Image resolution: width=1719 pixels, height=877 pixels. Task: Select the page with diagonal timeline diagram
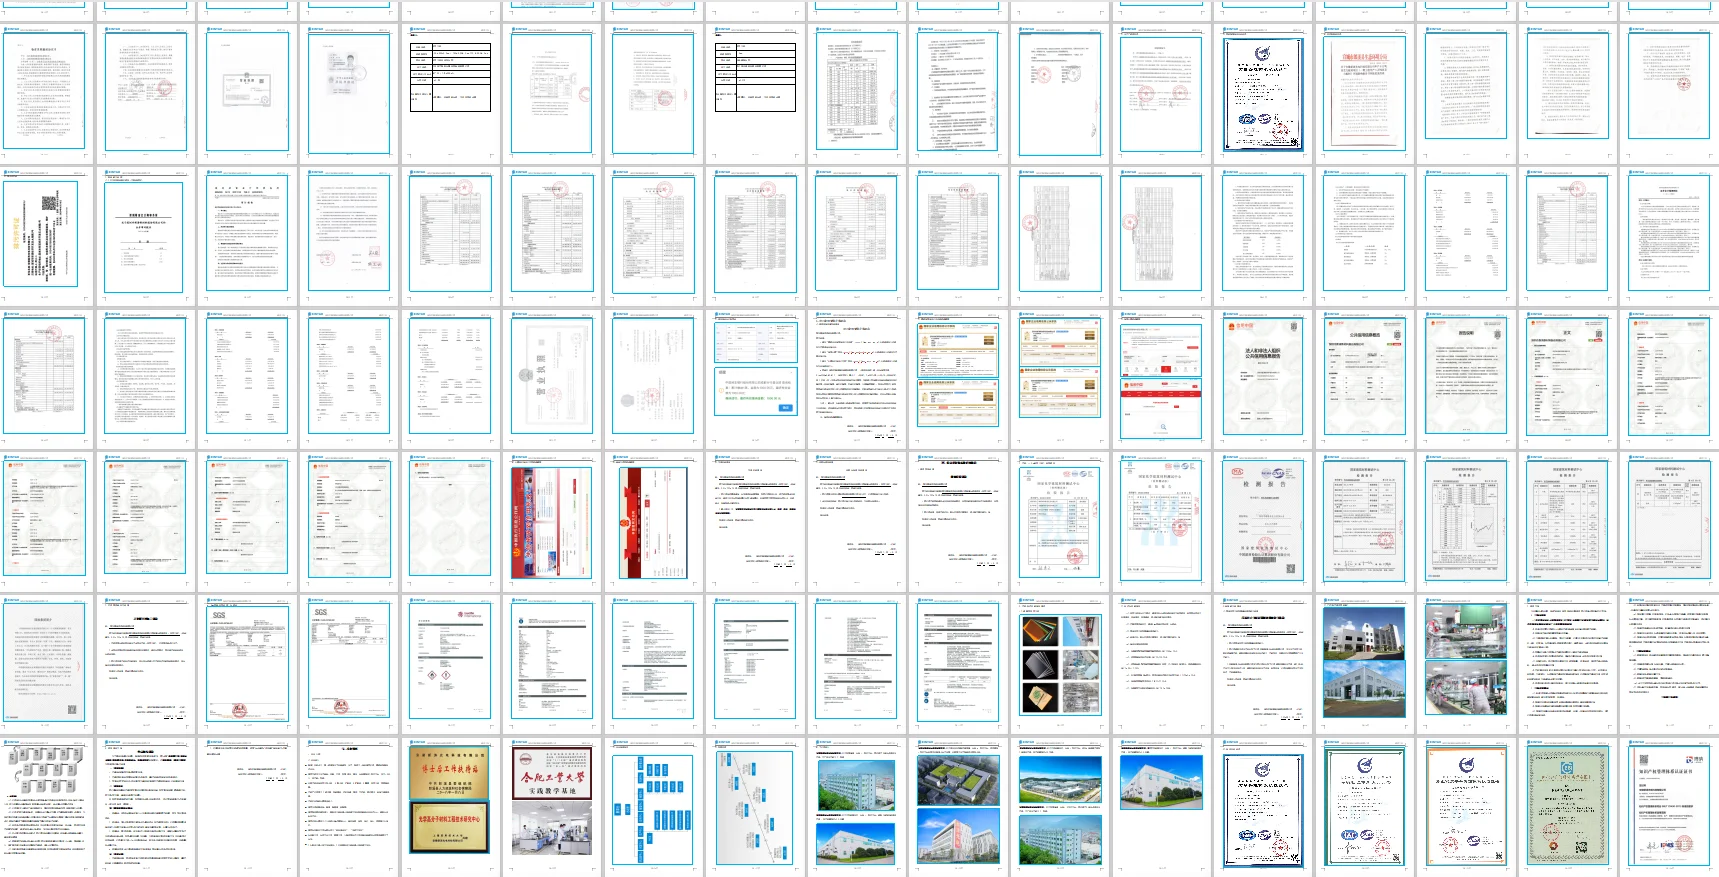click(x=756, y=808)
